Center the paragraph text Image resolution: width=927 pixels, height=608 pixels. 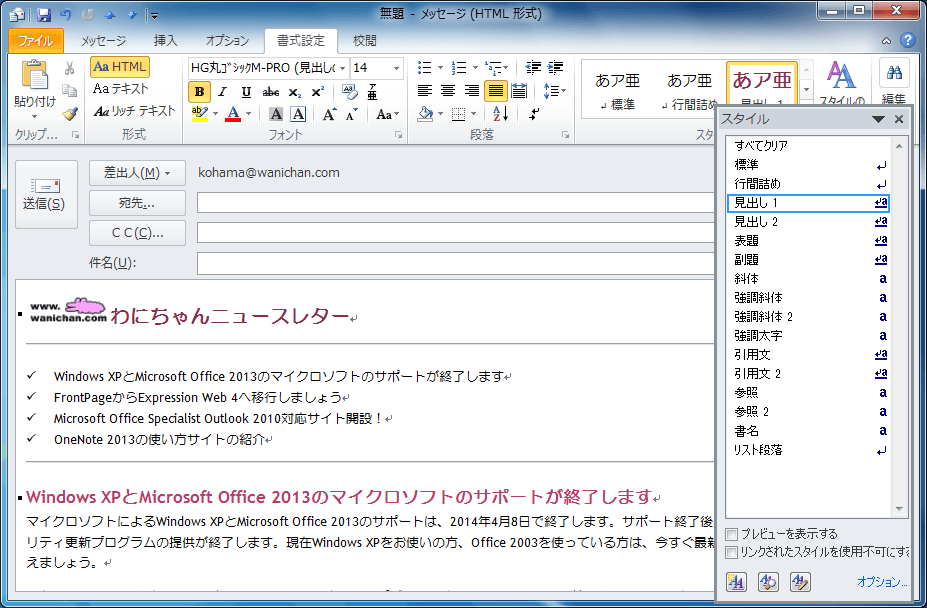pos(448,91)
